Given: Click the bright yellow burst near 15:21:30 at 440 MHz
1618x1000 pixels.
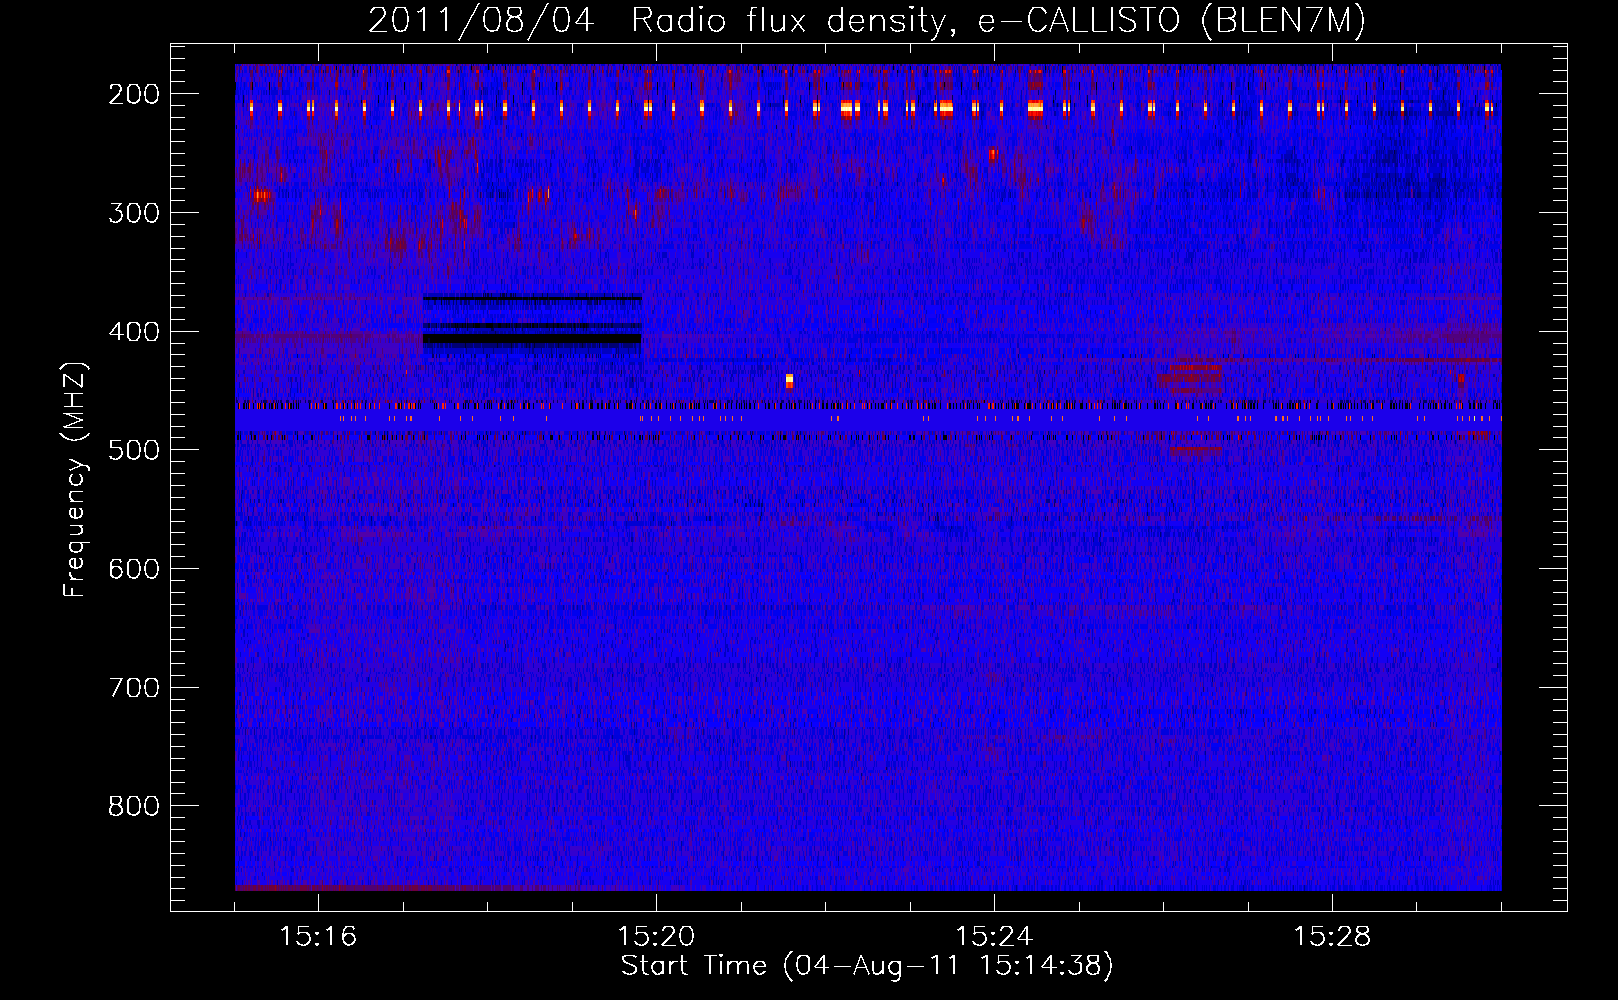Looking at the screenshot, I should point(789,381).
